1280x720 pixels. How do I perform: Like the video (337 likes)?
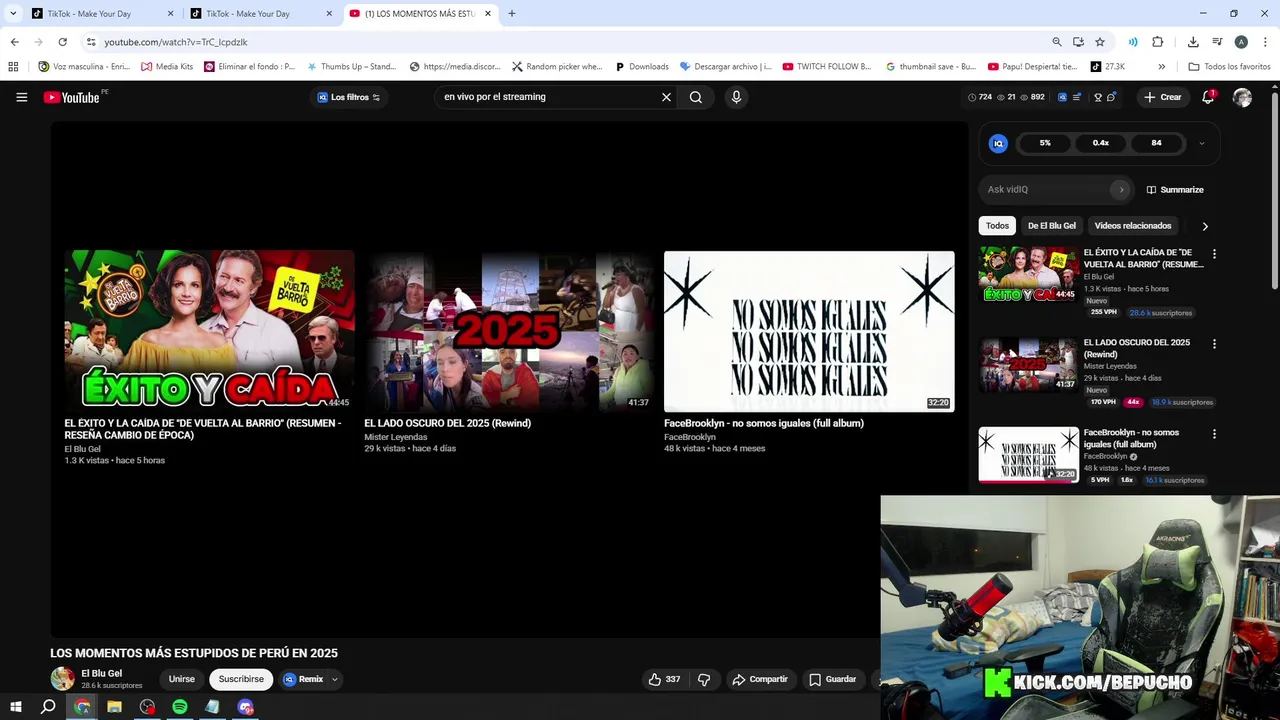click(665, 679)
